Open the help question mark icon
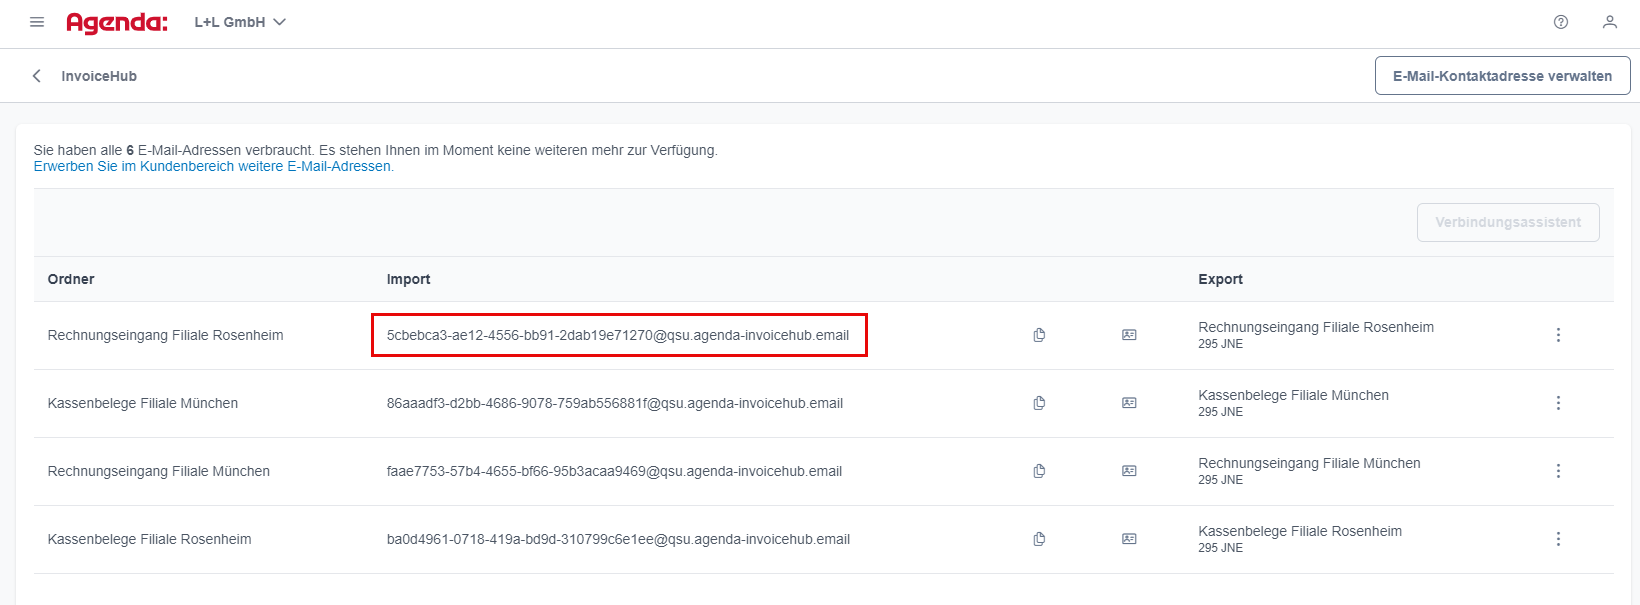Viewport: 1640px width, 605px height. [x=1561, y=22]
